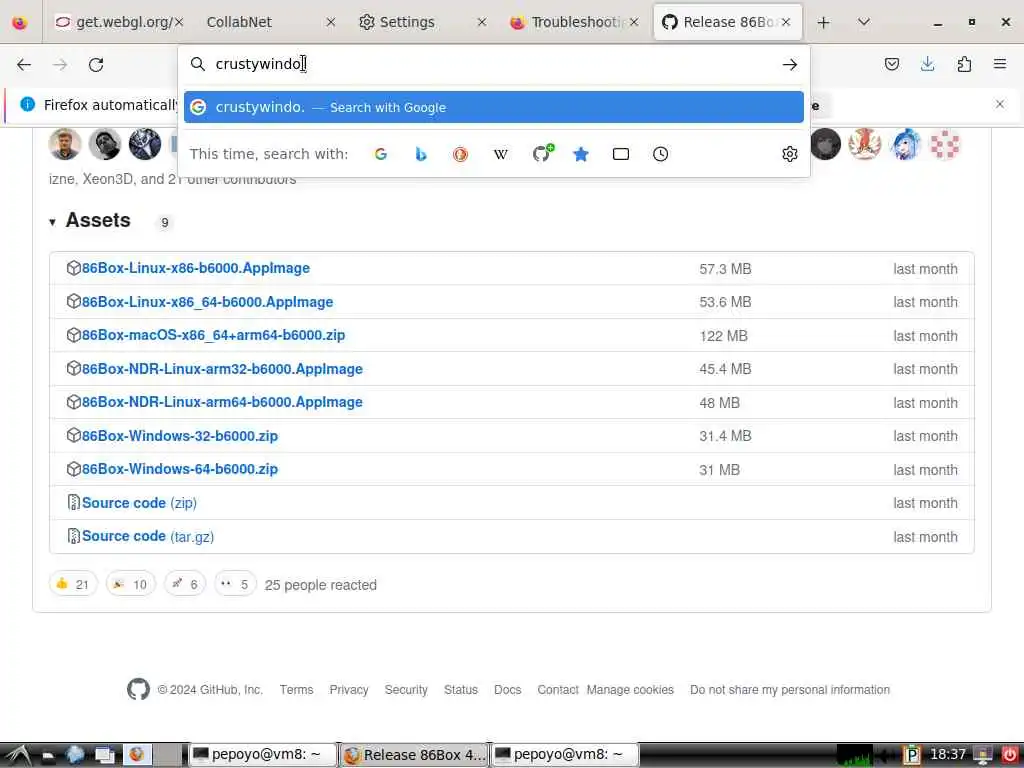This screenshot has height=768, width=1024.
Task: Close the Settings tab
Action: pyautogui.click(x=482, y=22)
